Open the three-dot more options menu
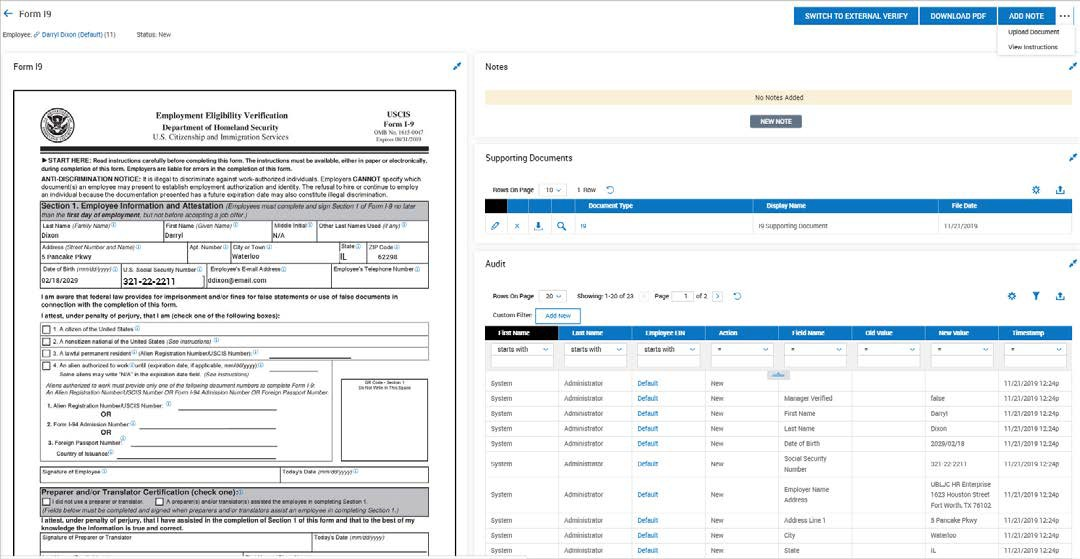 pos(1065,16)
